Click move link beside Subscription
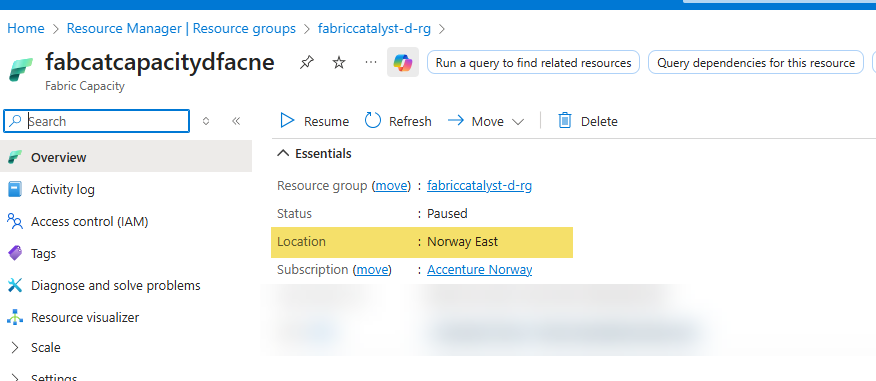The height and width of the screenshot is (381, 876). click(x=372, y=270)
